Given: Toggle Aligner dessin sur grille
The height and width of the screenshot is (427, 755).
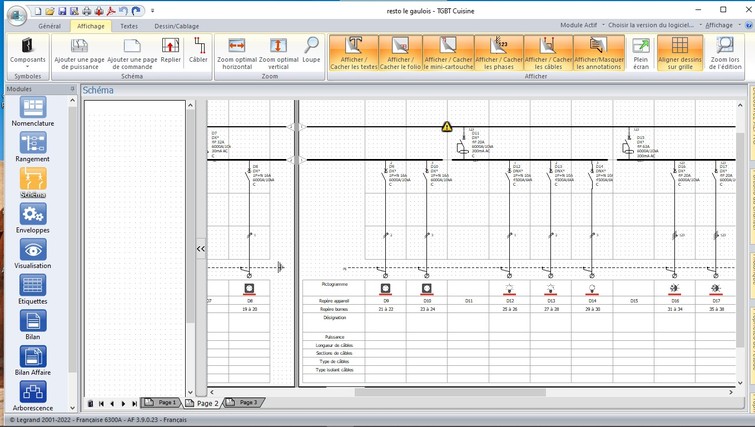Looking at the screenshot, I should [x=680, y=52].
